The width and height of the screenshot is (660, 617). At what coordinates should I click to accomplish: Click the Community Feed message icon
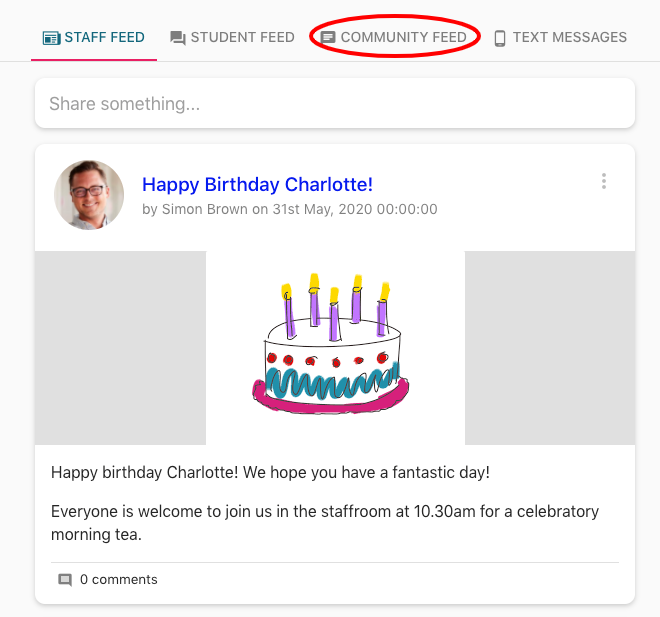[328, 38]
